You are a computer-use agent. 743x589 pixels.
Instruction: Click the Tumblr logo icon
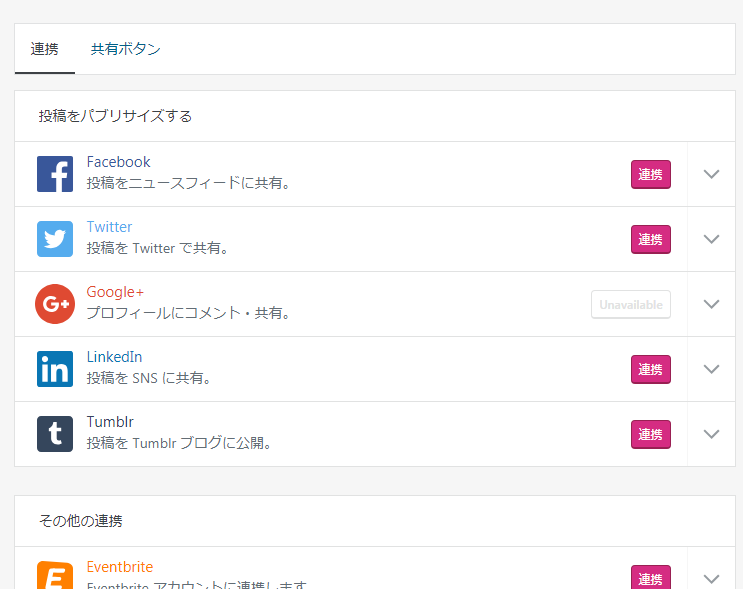55,434
